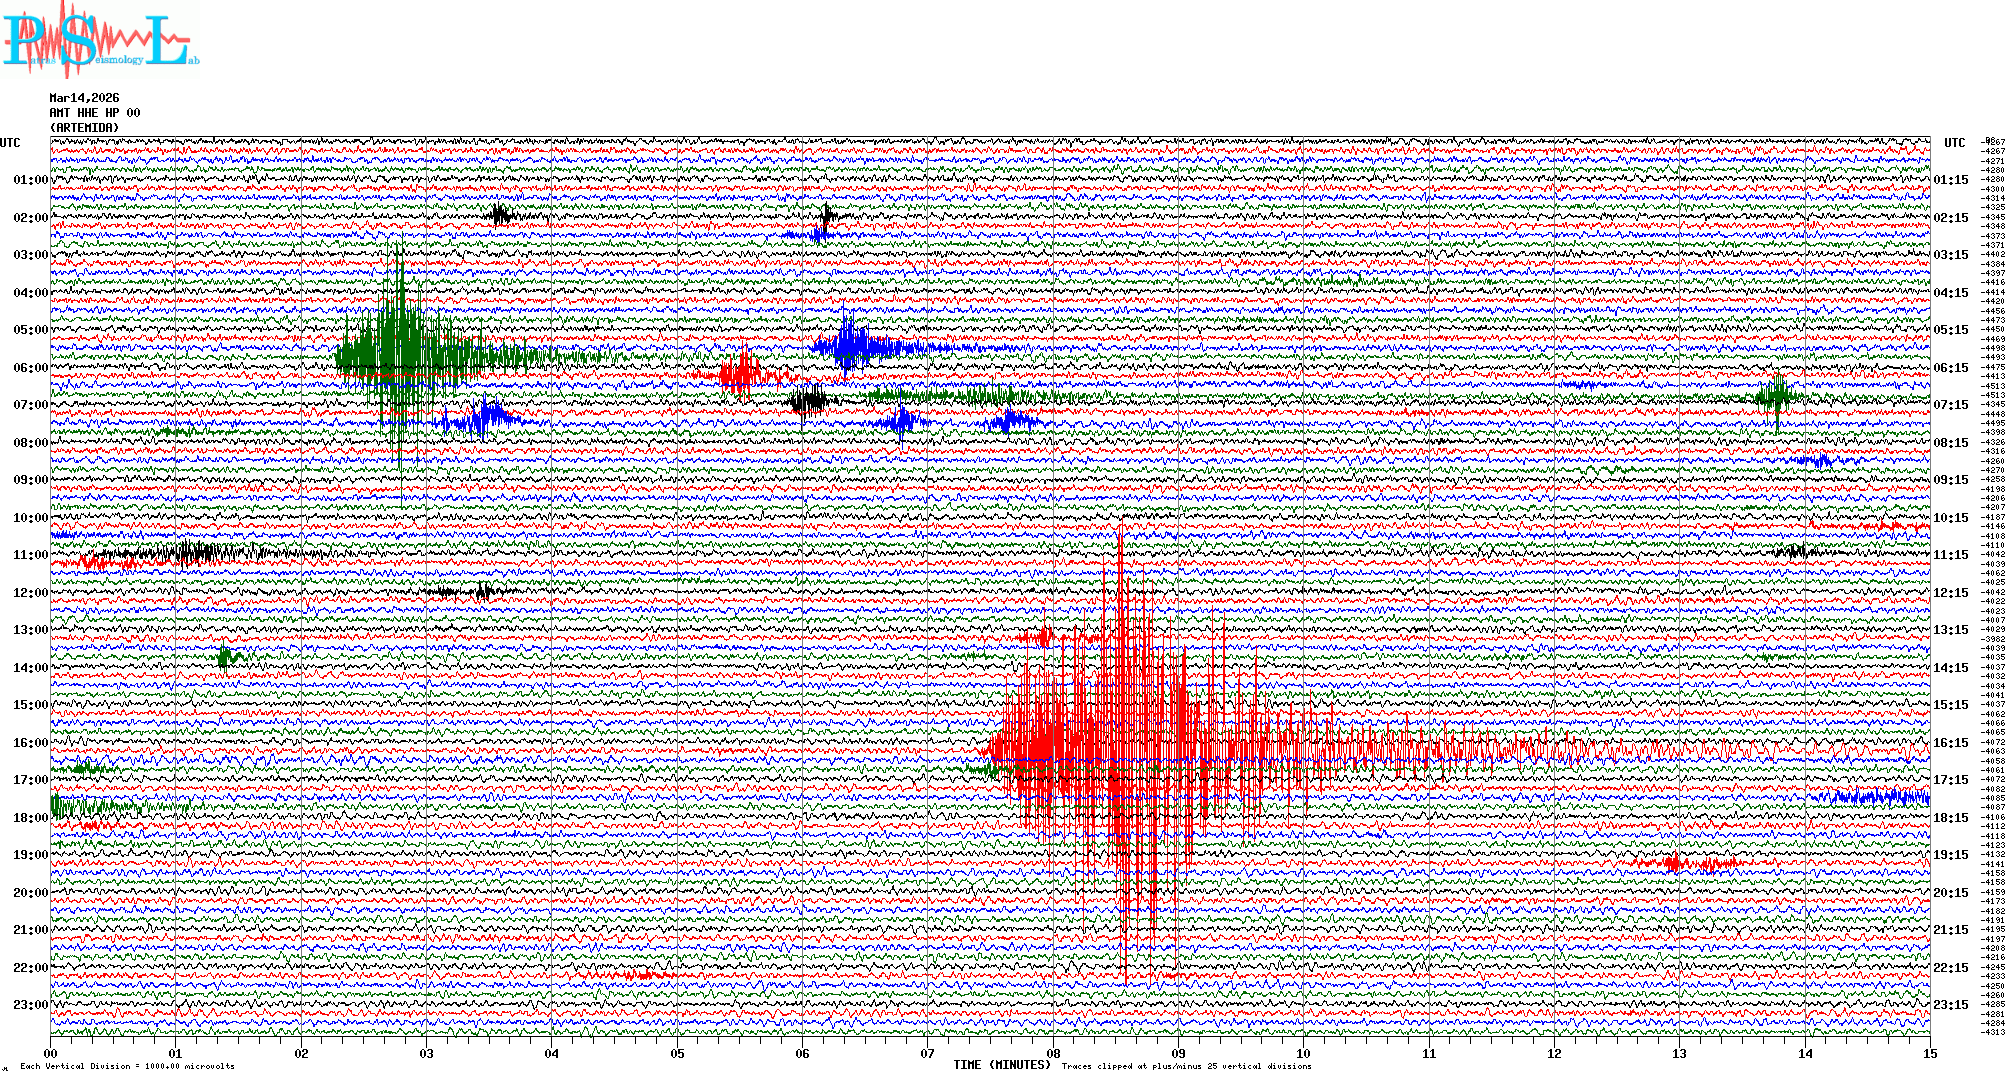This screenshot has width=2010, height=1080.
Task: Click the left UTC axis label
Action: pyautogui.click(x=10, y=143)
